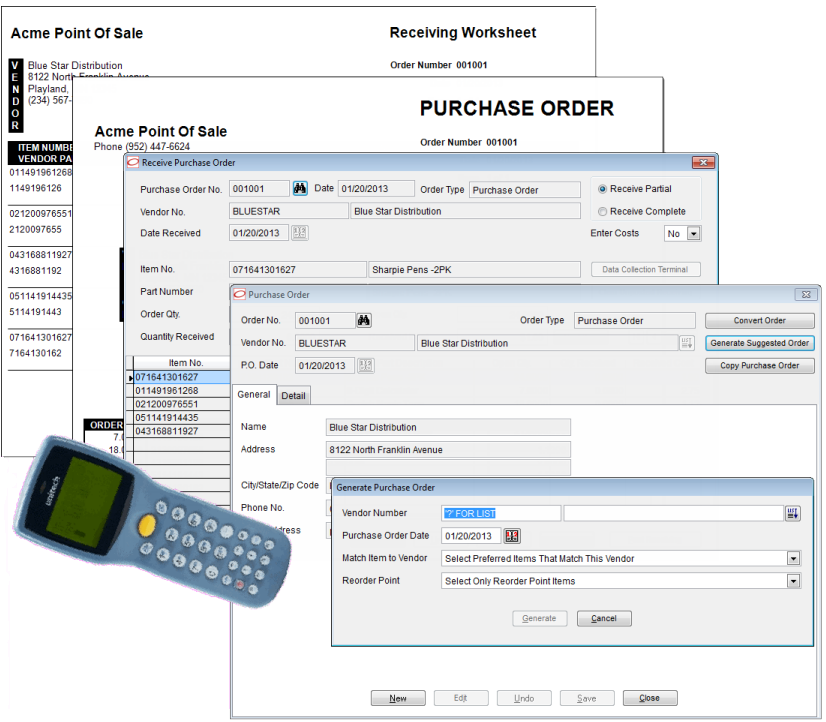
Task: Click 1149196126 vendor part on worksheet
Action: click(35, 188)
